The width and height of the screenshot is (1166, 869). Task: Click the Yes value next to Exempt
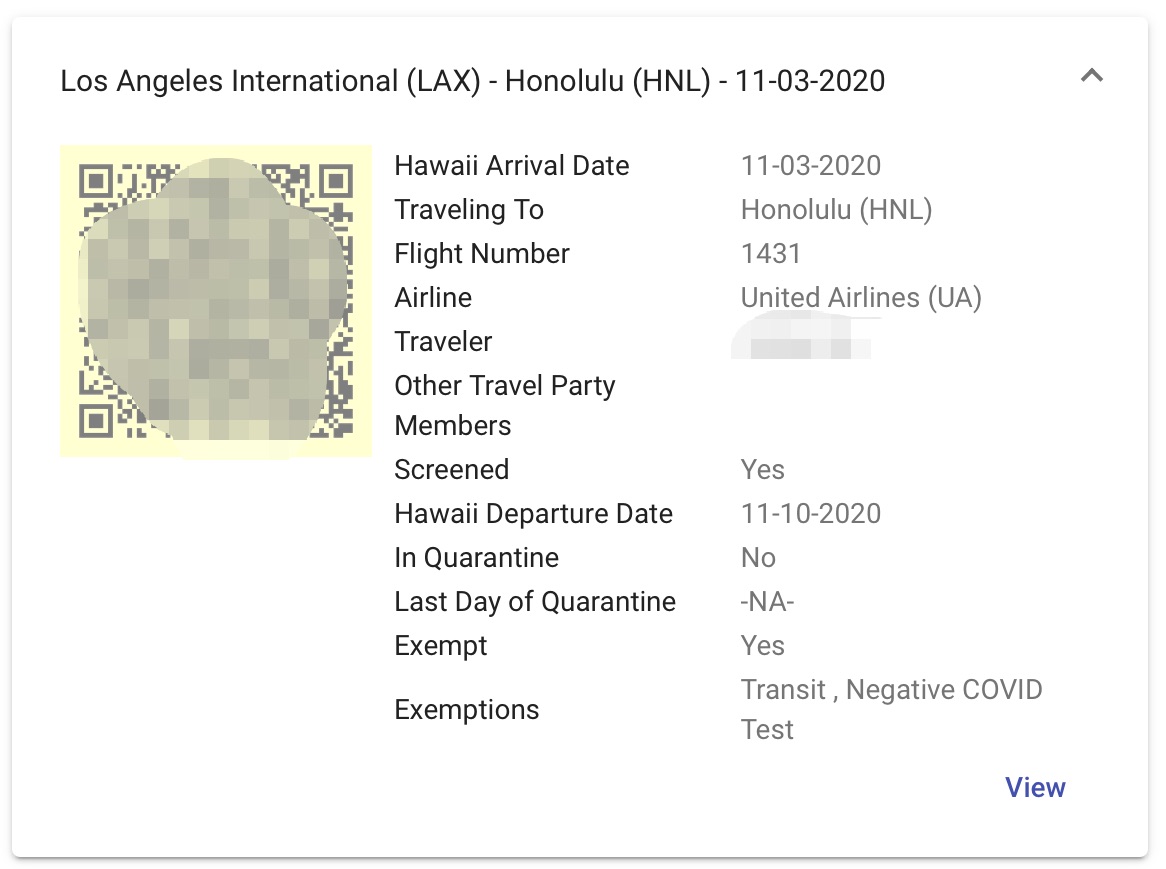(x=762, y=646)
